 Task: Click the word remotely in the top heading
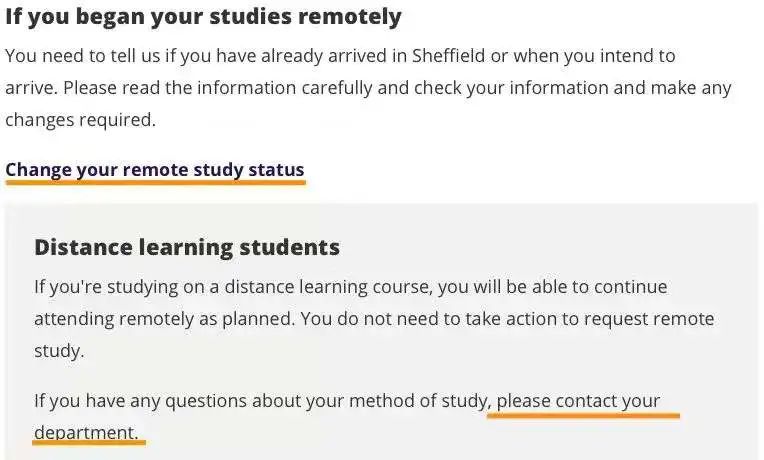tap(350, 16)
